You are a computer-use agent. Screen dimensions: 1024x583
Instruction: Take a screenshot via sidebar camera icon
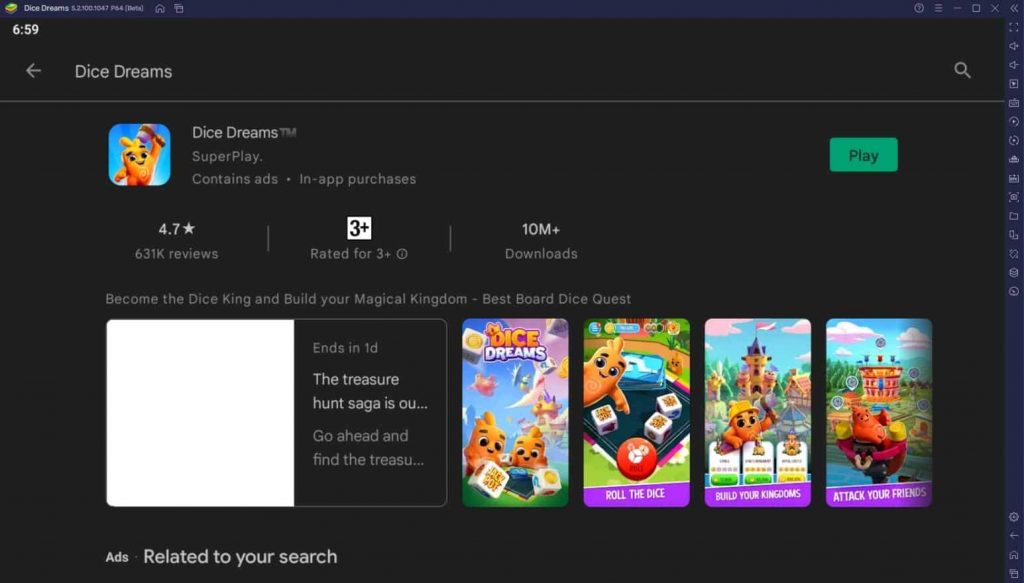click(1014, 197)
